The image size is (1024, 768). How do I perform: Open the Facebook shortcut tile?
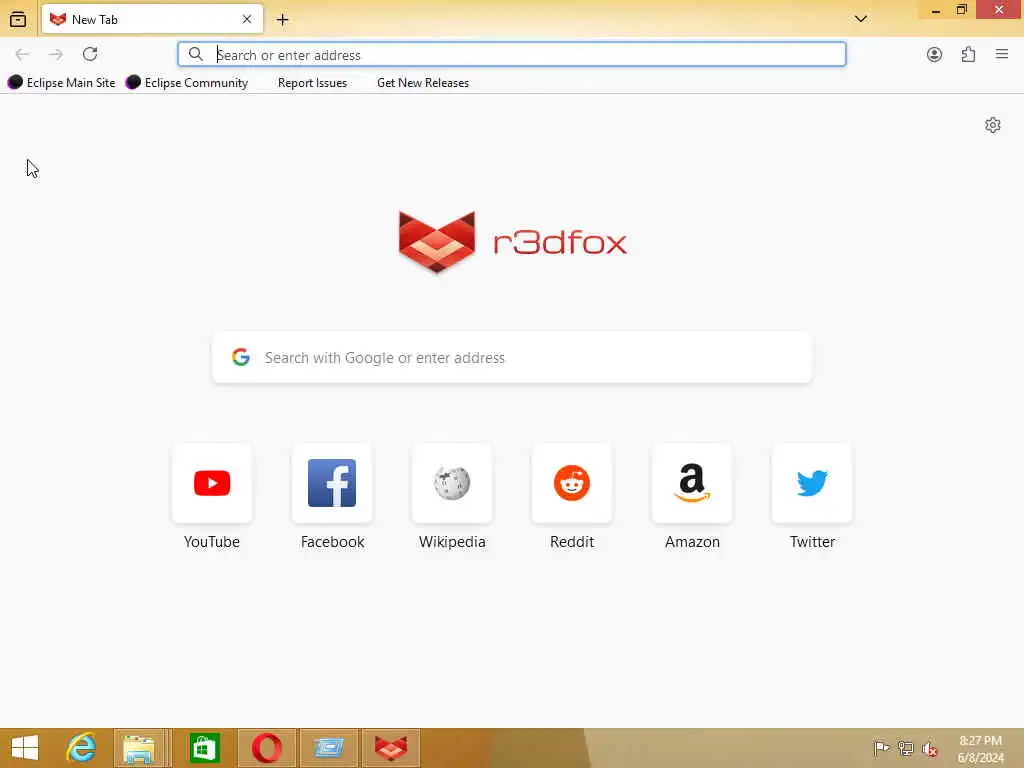click(332, 483)
